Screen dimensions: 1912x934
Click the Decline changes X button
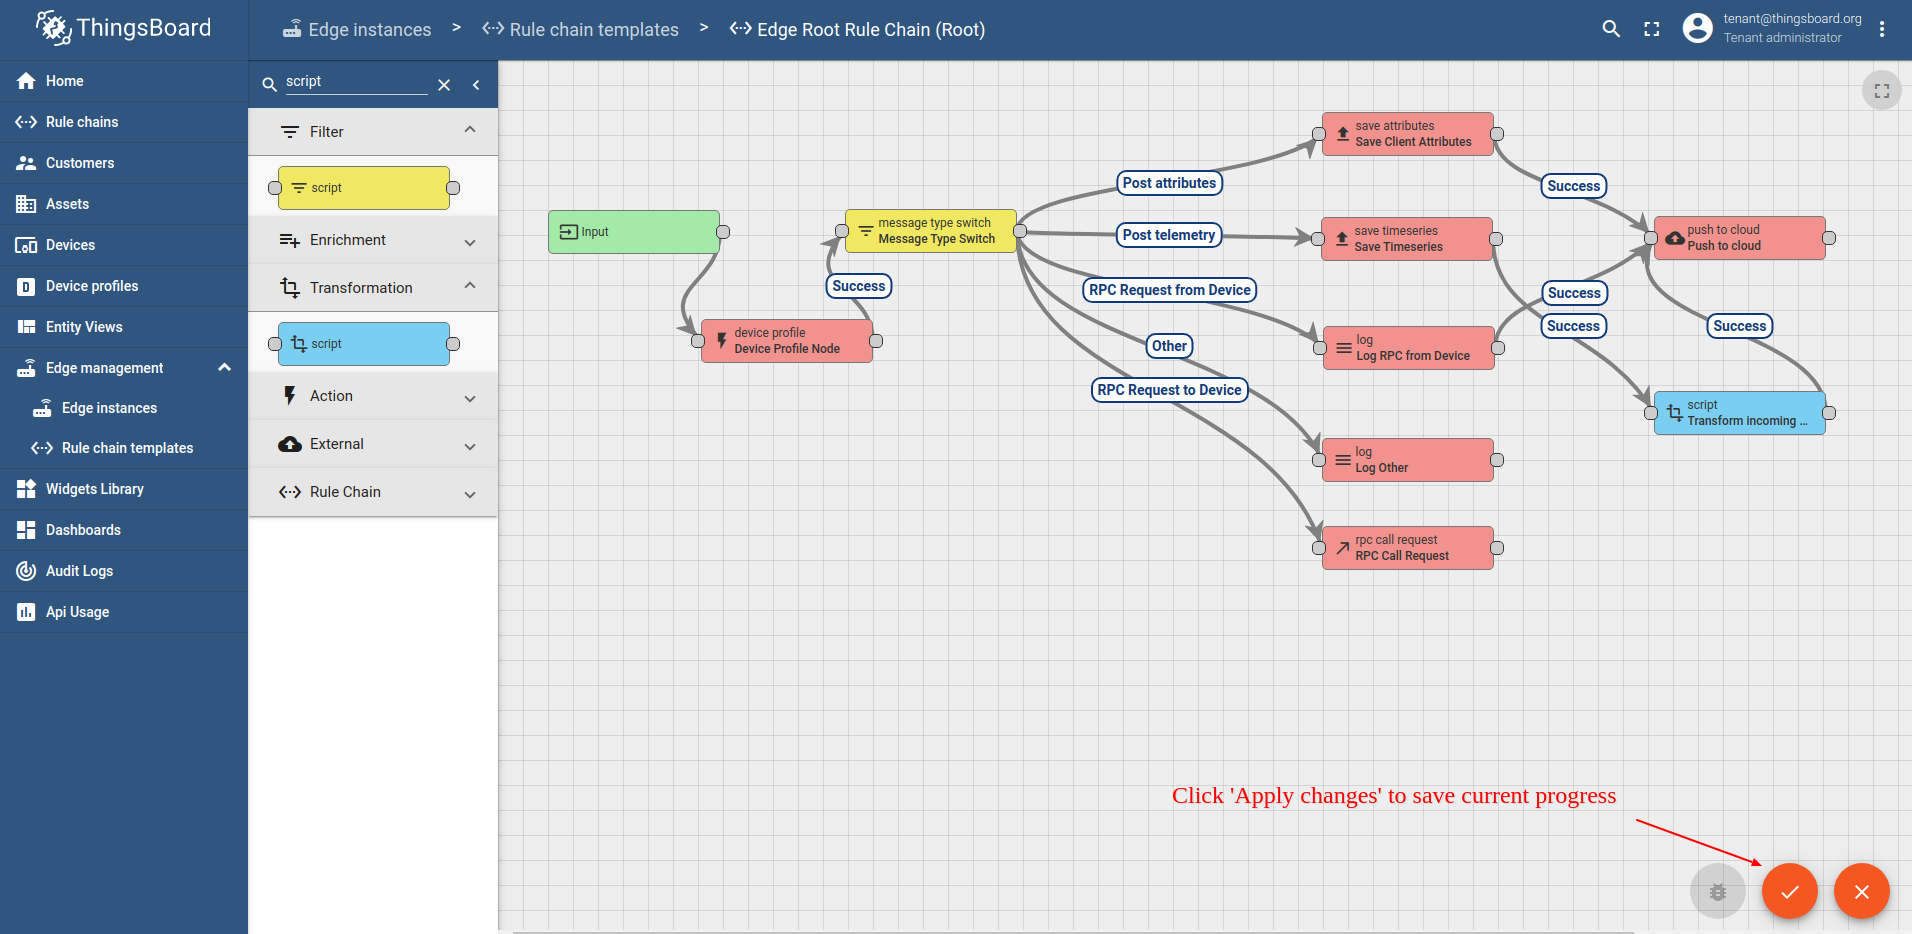point(1861,891)
